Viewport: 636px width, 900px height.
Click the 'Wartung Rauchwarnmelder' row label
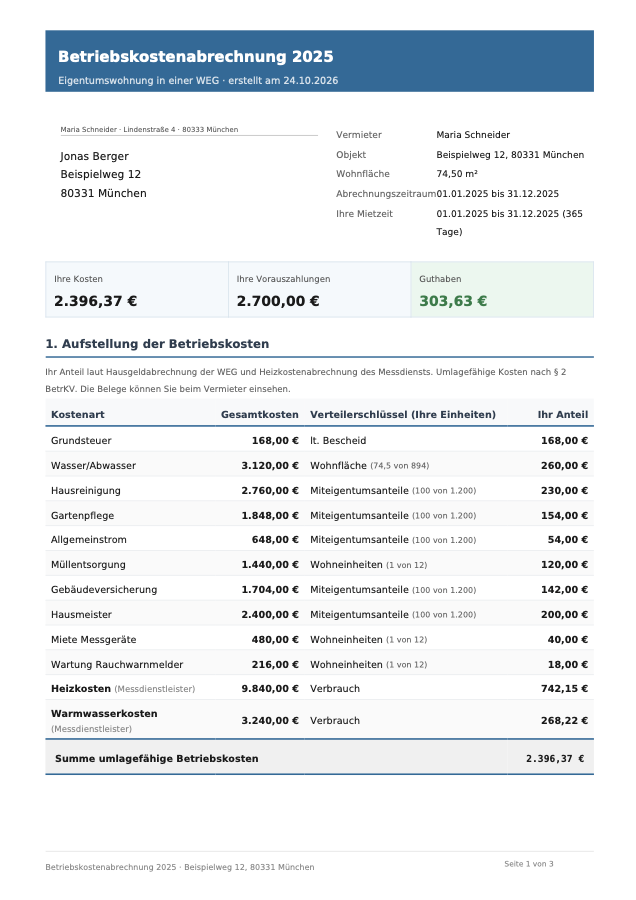[x=117, y=665]
